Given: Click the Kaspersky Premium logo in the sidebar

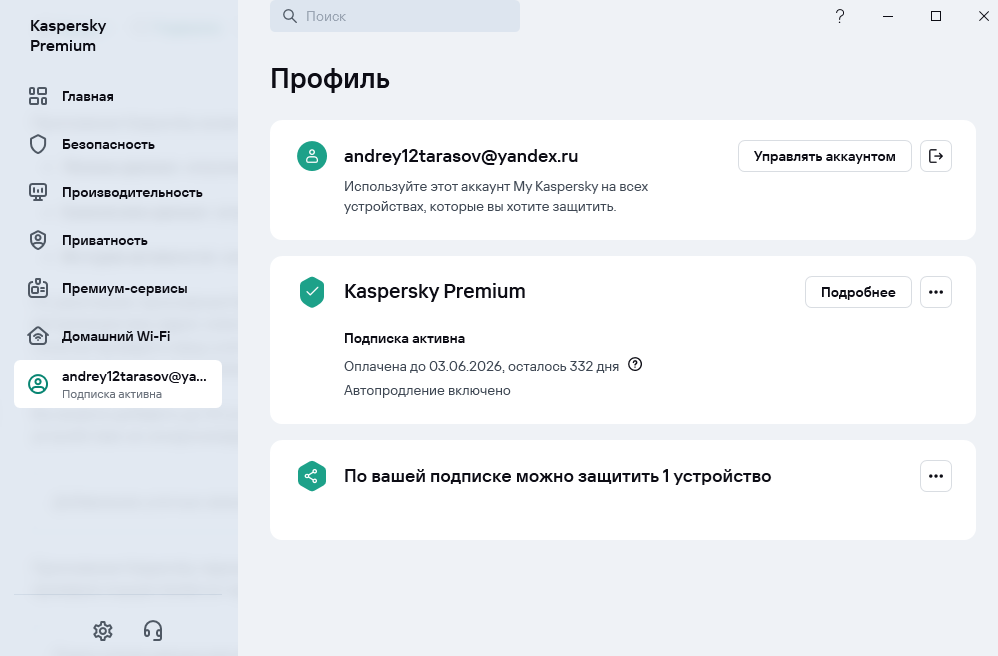Looking at the screenshot, I should pos(68,36).
